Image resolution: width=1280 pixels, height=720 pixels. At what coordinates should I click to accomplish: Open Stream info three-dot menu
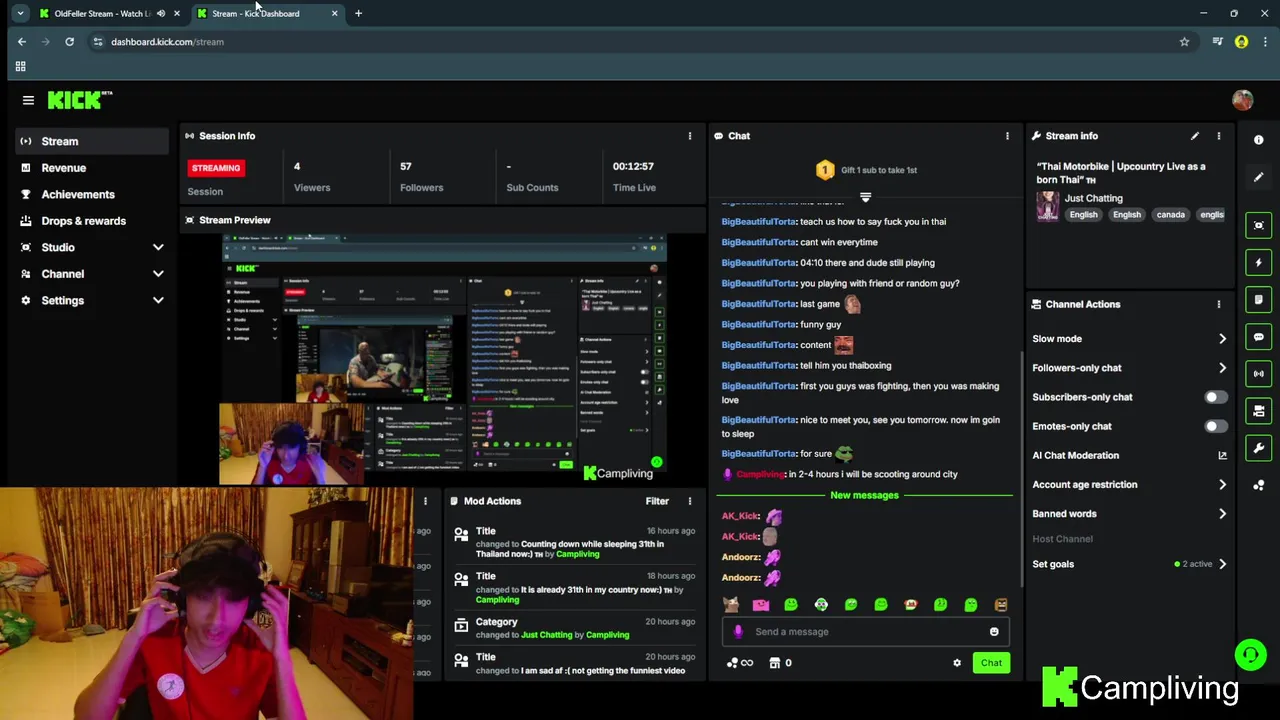(1218, 136)
